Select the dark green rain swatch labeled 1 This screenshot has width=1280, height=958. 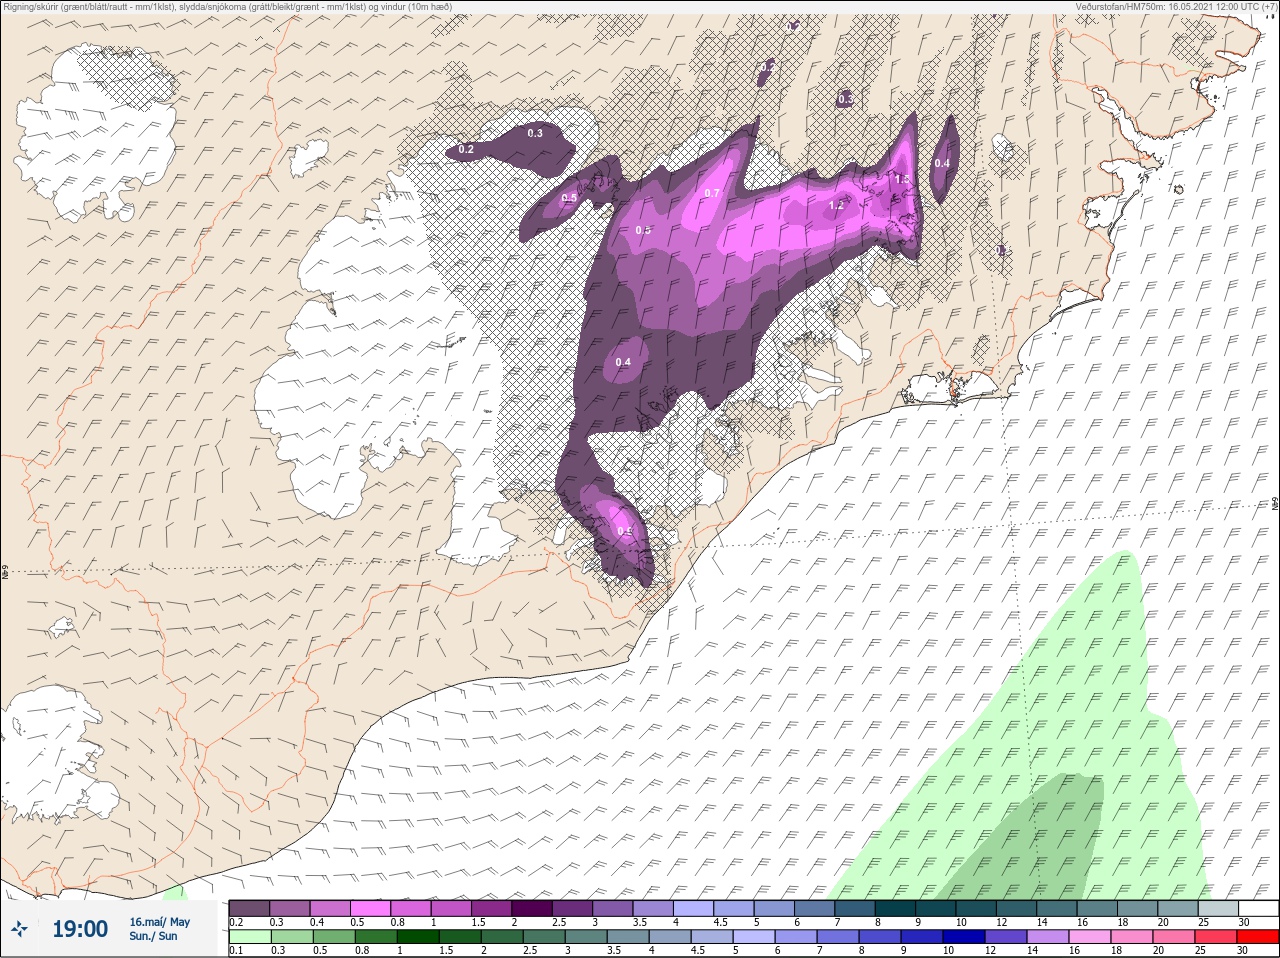point(418,937)
